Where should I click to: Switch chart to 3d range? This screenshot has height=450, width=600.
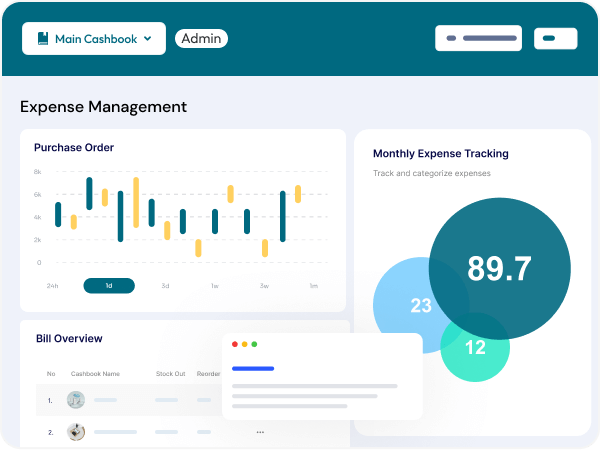(165, 286)
